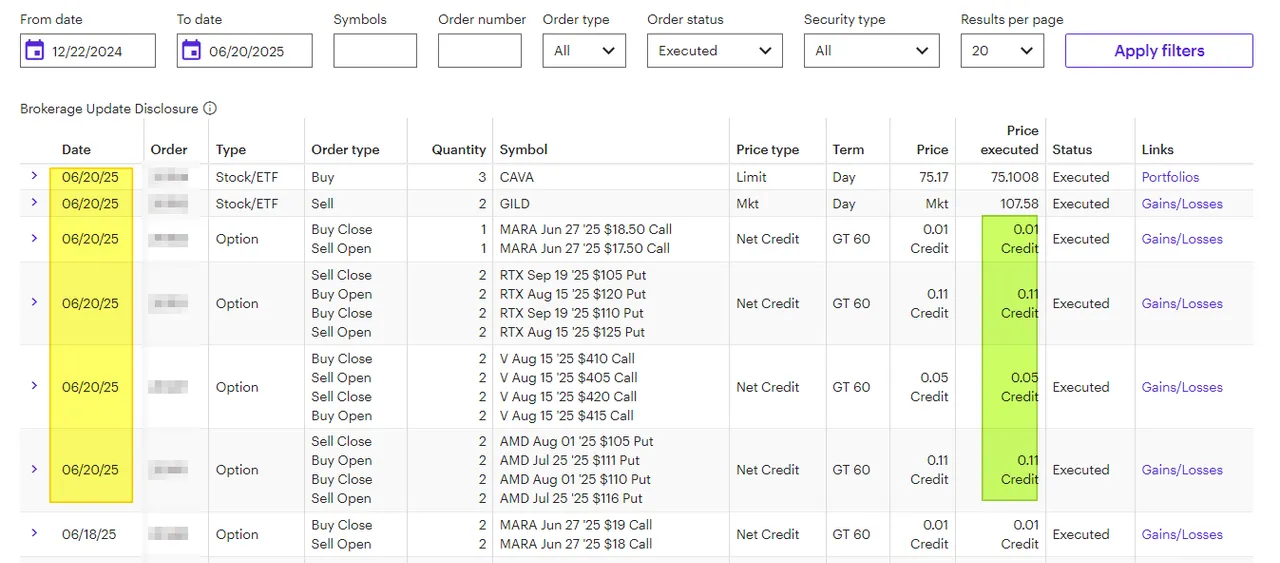Click the Brokerage Update Disclosure info icon
This screenshot has width=1280, height=563.
pos(210,109)
